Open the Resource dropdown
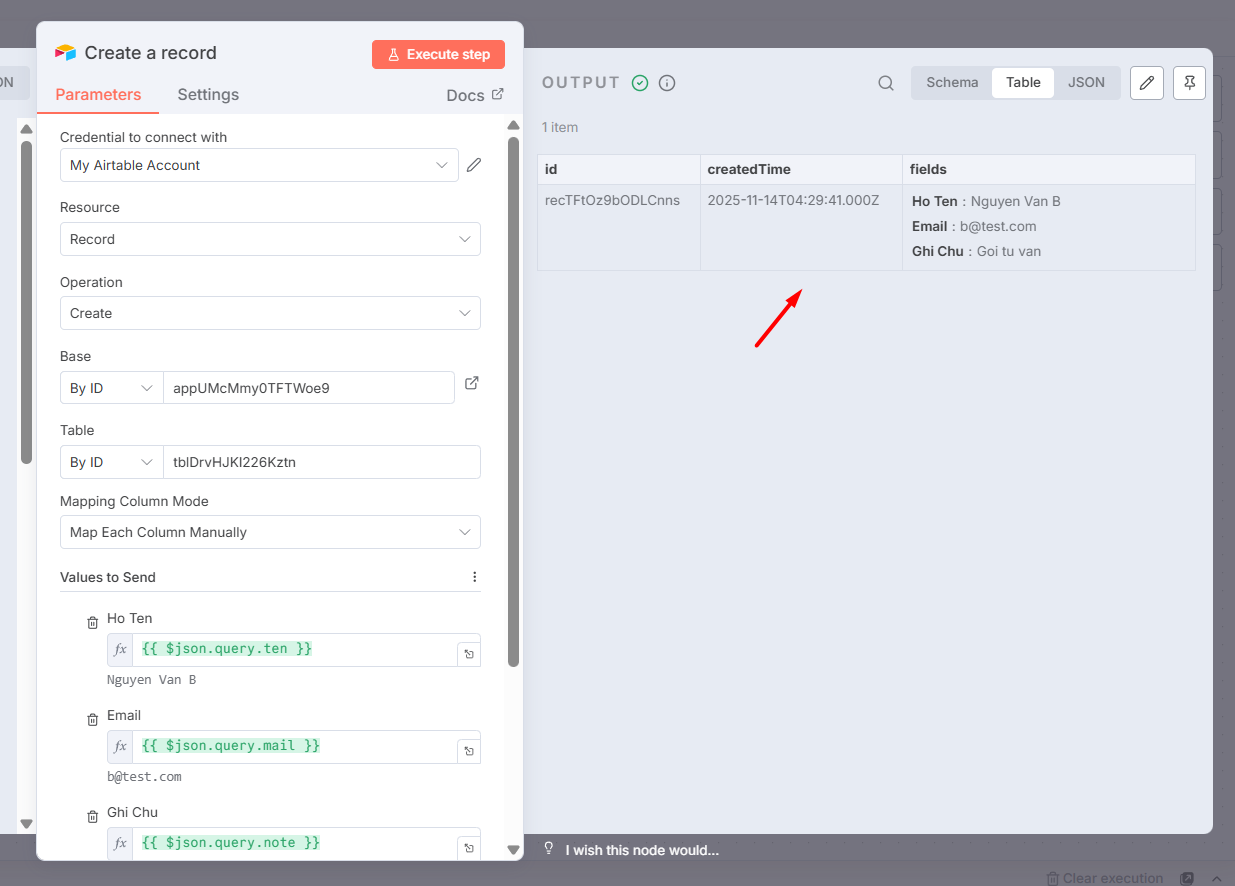The height and width of the screenshot is (886, 1235). click(x=270, y=239)
